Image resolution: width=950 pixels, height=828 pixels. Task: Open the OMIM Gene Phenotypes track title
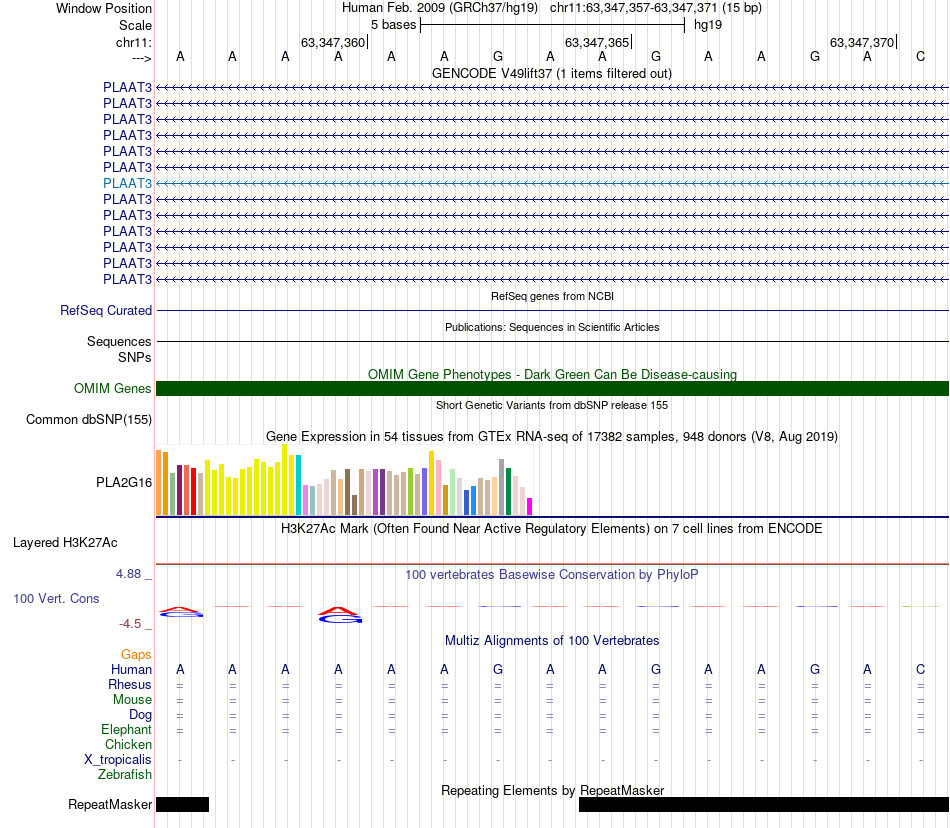pos(552,374)
